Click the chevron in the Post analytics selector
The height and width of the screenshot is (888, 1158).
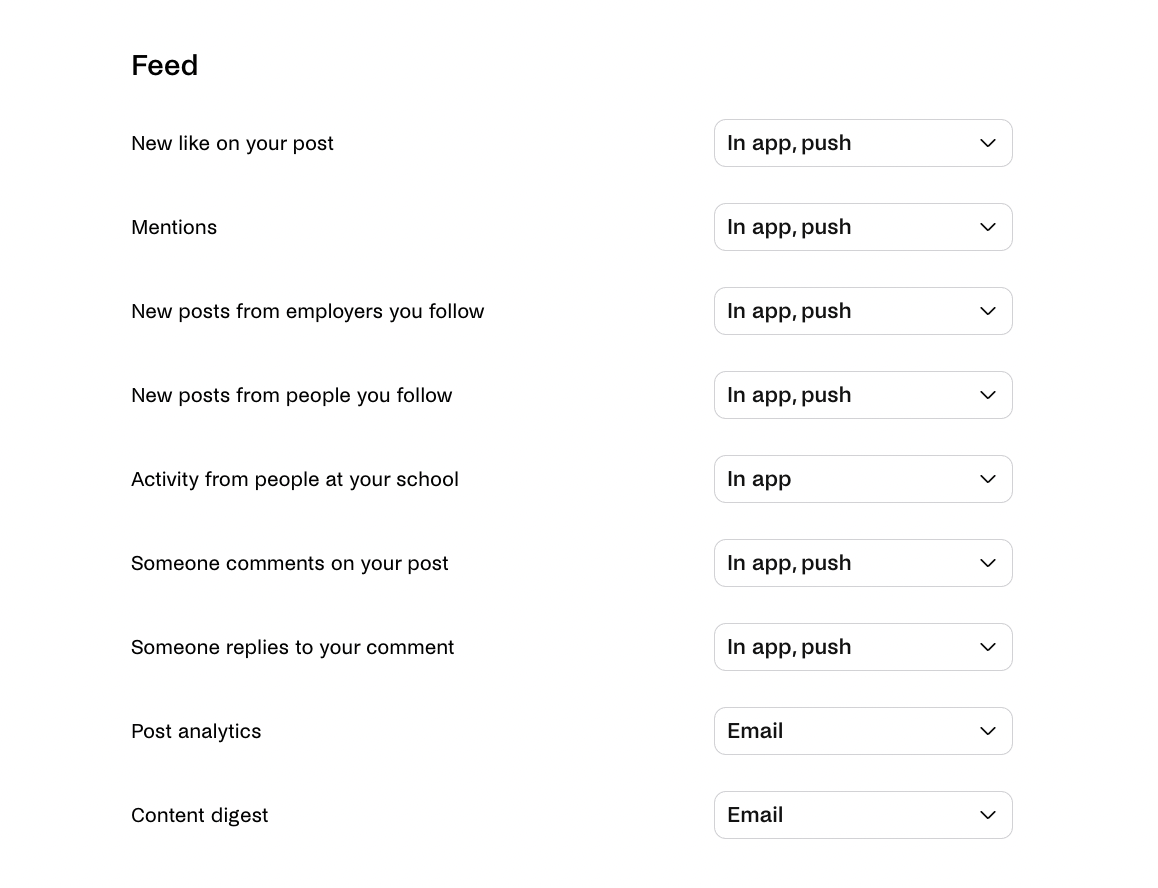(x=987, y=731)
